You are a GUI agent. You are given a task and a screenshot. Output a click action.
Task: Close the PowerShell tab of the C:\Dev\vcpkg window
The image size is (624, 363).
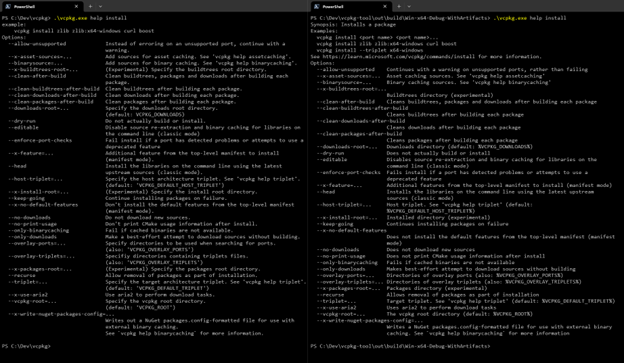pyautogui.click(x=76, y=6)
